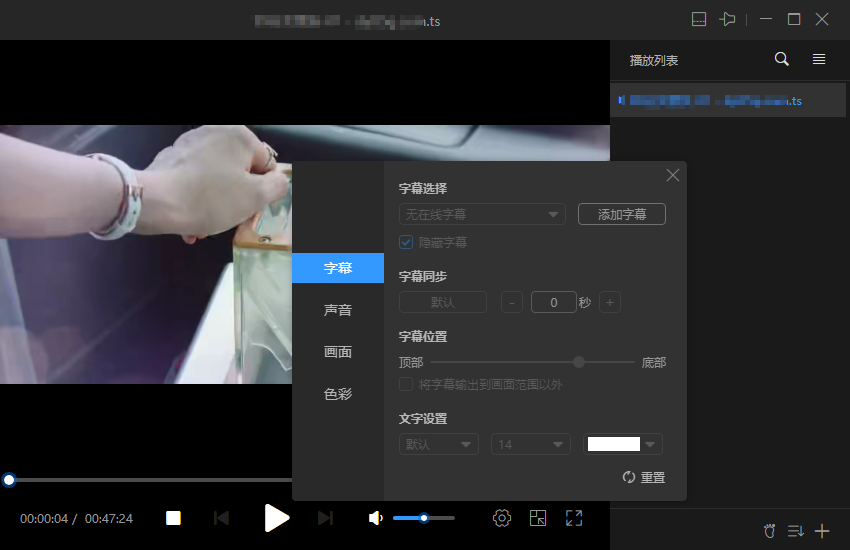Viewport: 850px width, 550px height.
Task: Select the 色彩 tab
Action: coord(338,394)
